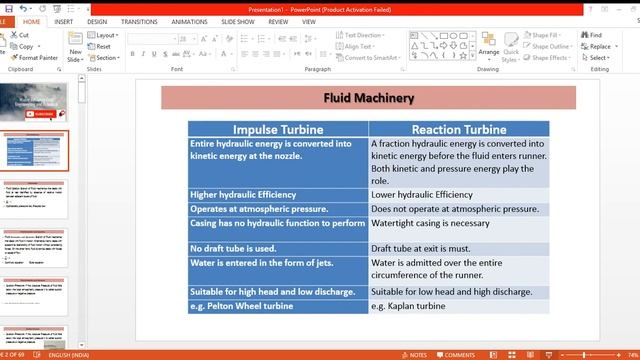This screenshot has width=640, height=360.
Task: Switch to Reading view in status bar
Action: point(530,355)
